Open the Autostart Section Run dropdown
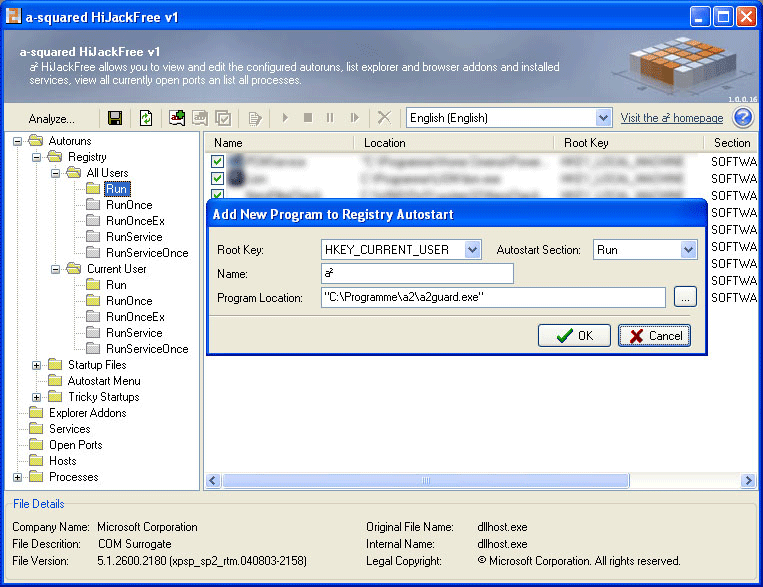 688,250
